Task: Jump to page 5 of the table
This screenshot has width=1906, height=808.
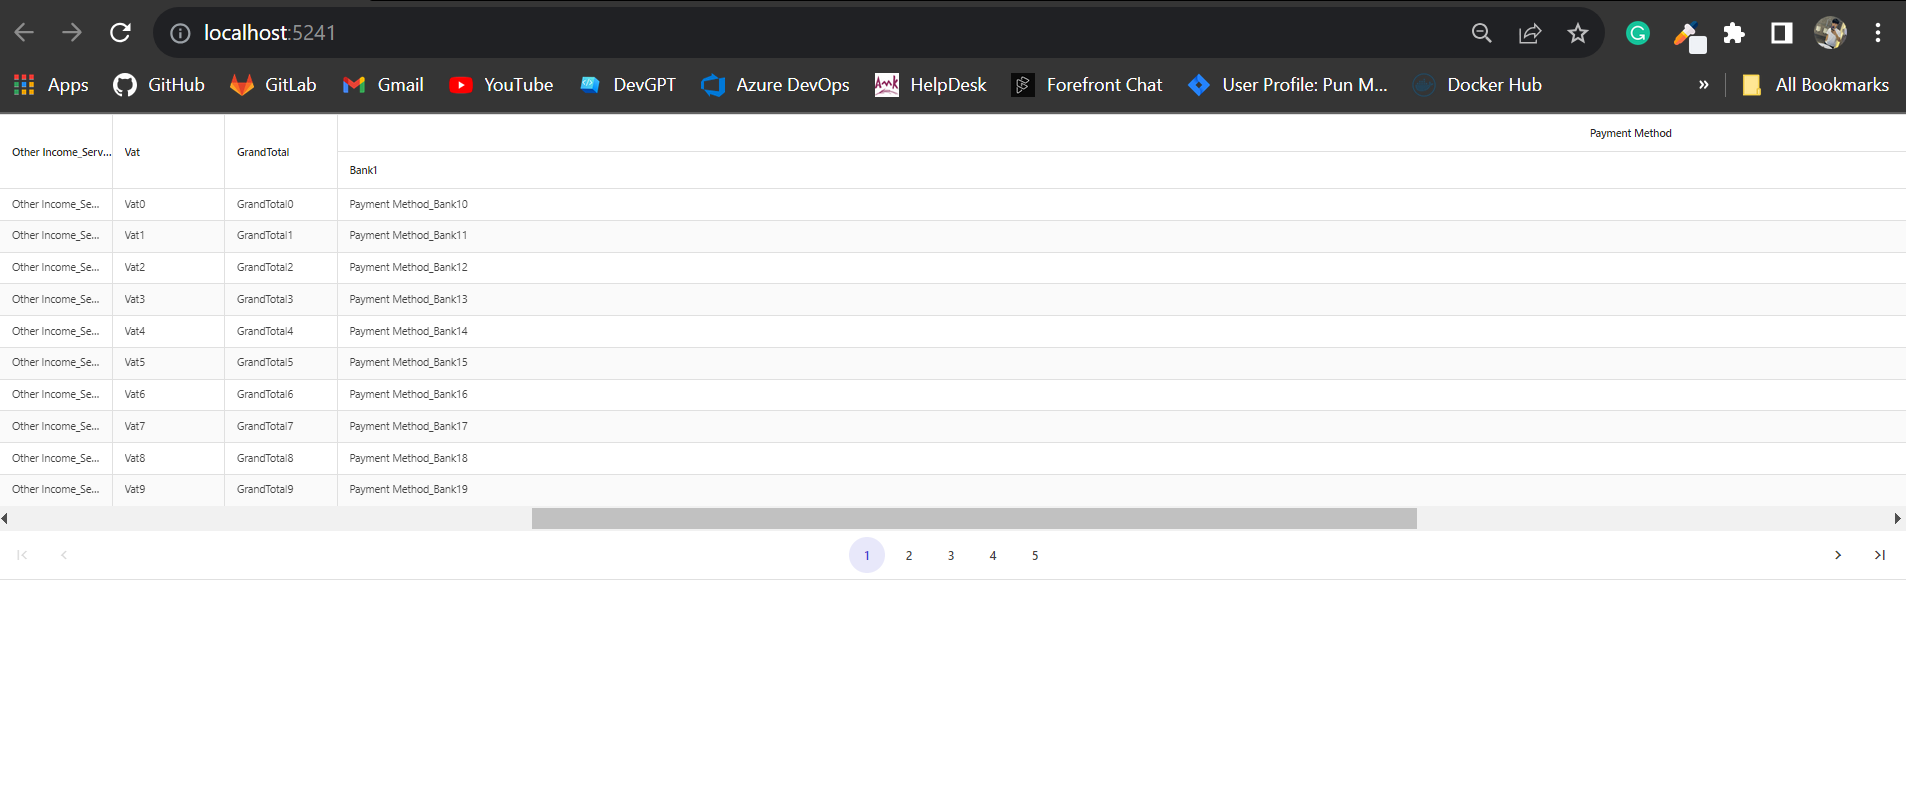Action: 1035,555
